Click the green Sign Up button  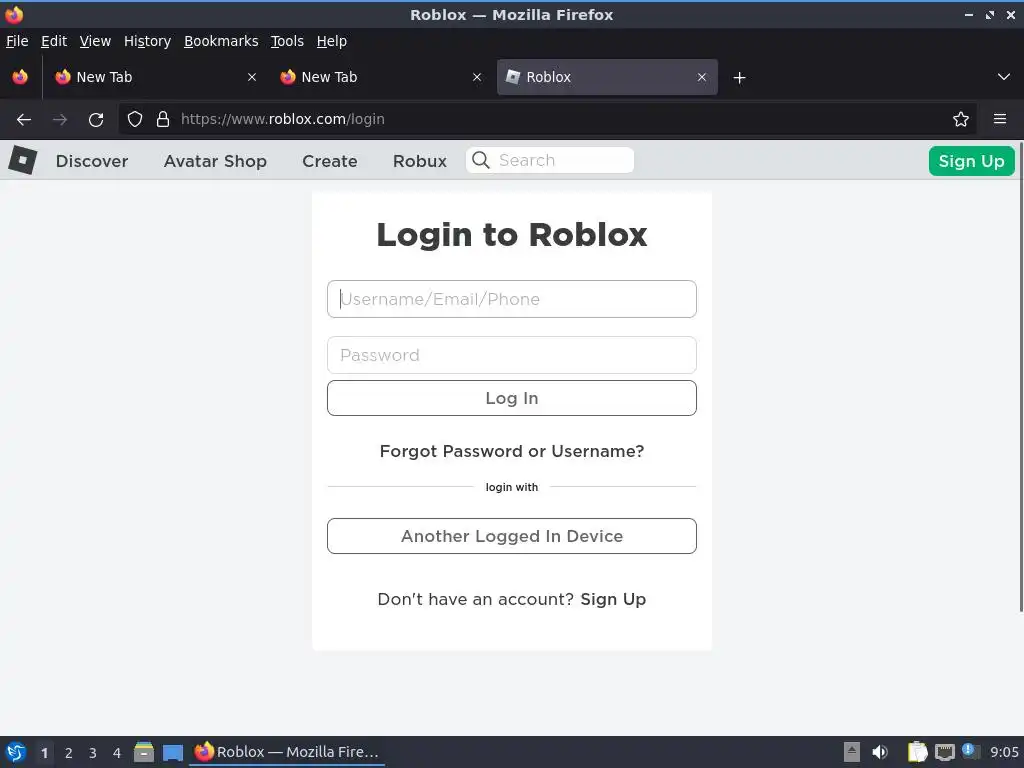point(971,161)
